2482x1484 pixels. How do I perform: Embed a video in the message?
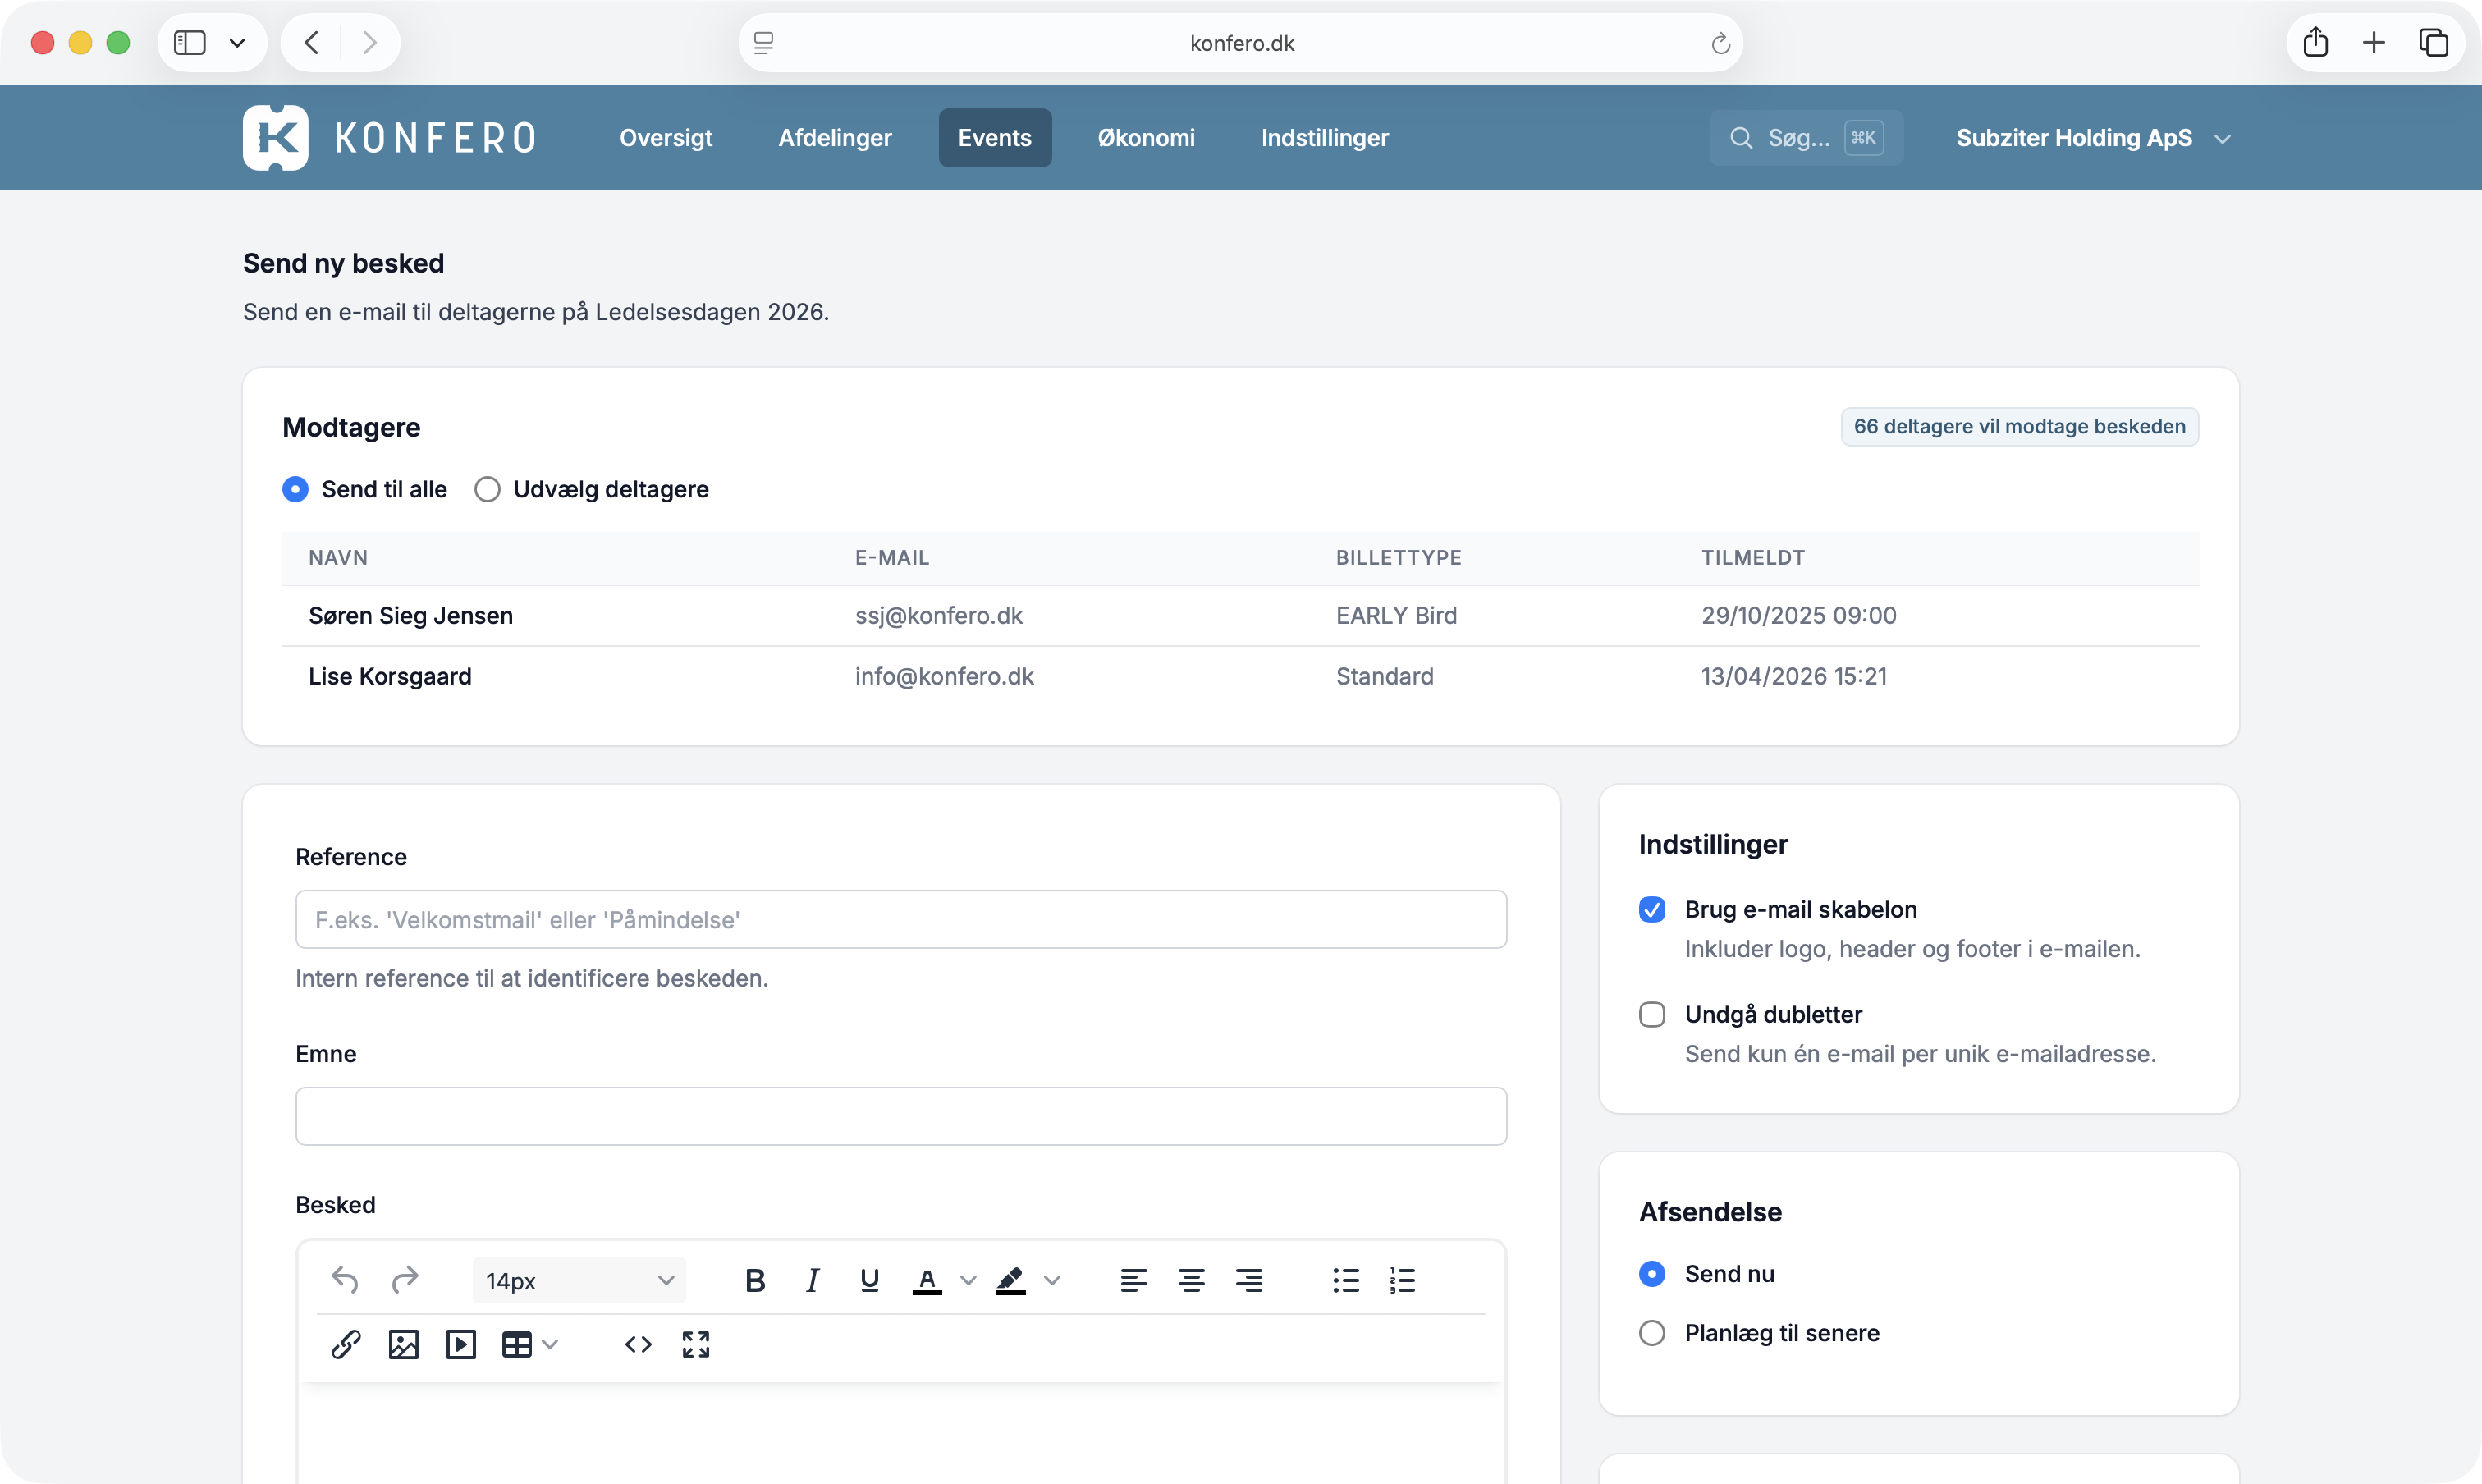click(x=460, y=1344)
